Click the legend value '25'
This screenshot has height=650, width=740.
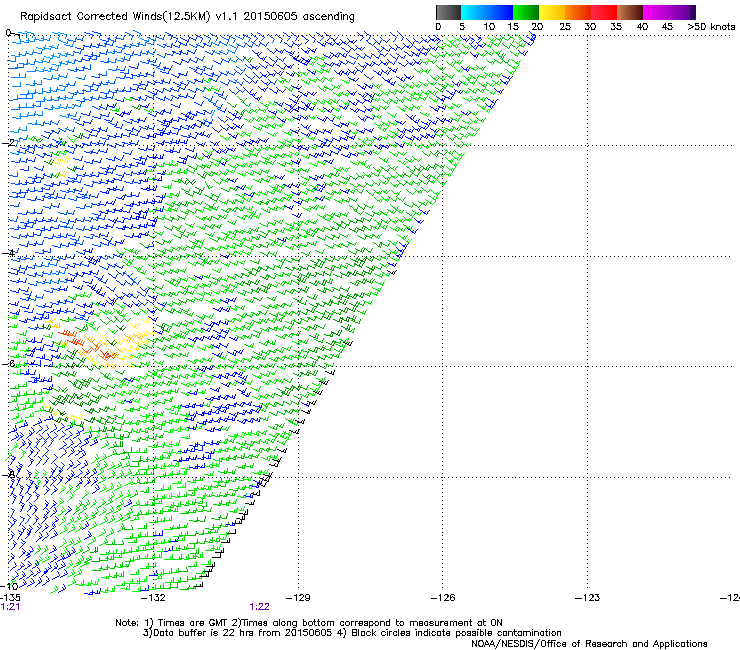(x=565, y=27)
